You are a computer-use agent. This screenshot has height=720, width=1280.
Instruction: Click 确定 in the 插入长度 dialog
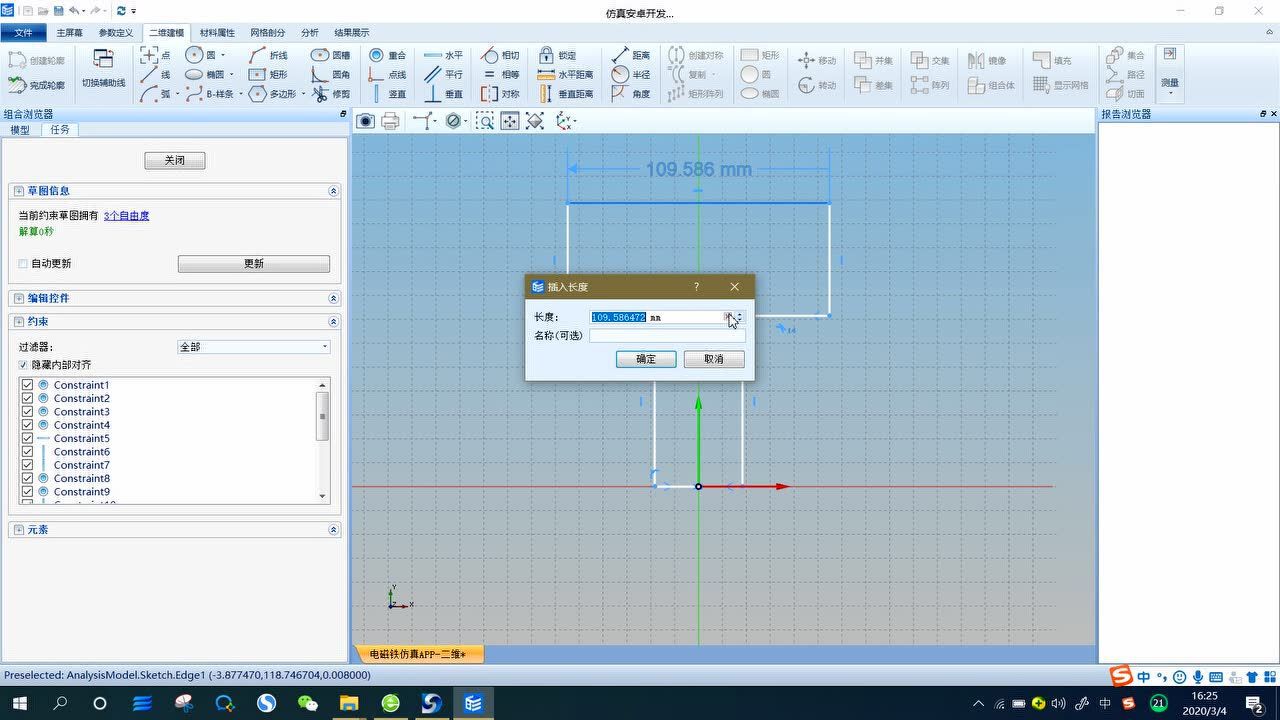coord(646,359)
